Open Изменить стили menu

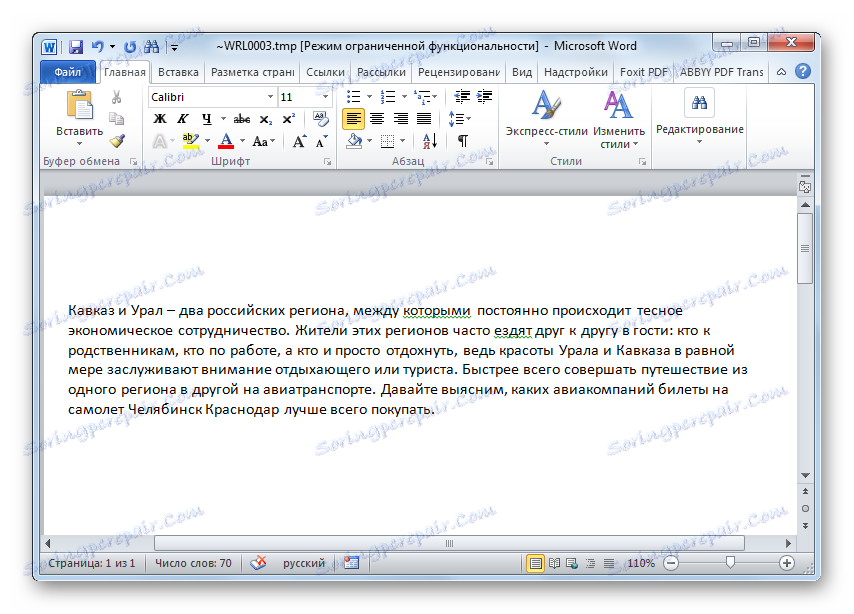[x=619, y=119]
